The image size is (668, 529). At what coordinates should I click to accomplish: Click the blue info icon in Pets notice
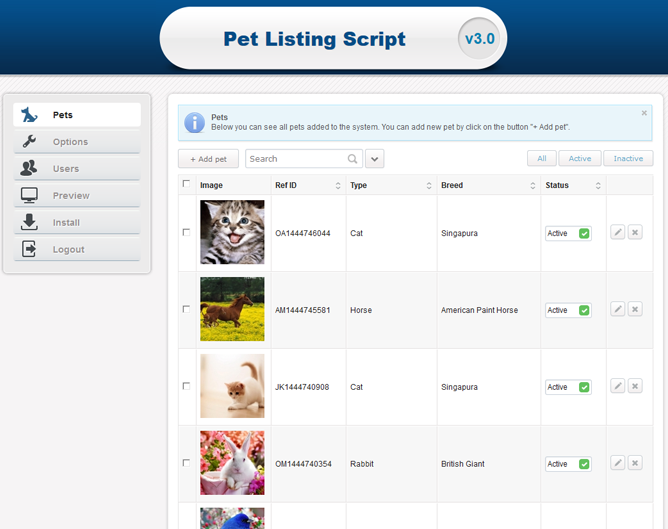[194, 123]
